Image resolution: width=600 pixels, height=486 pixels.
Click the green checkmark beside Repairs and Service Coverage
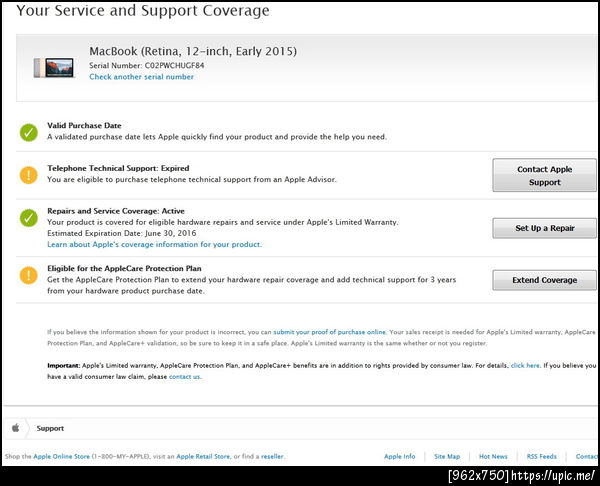click(29, 218)
